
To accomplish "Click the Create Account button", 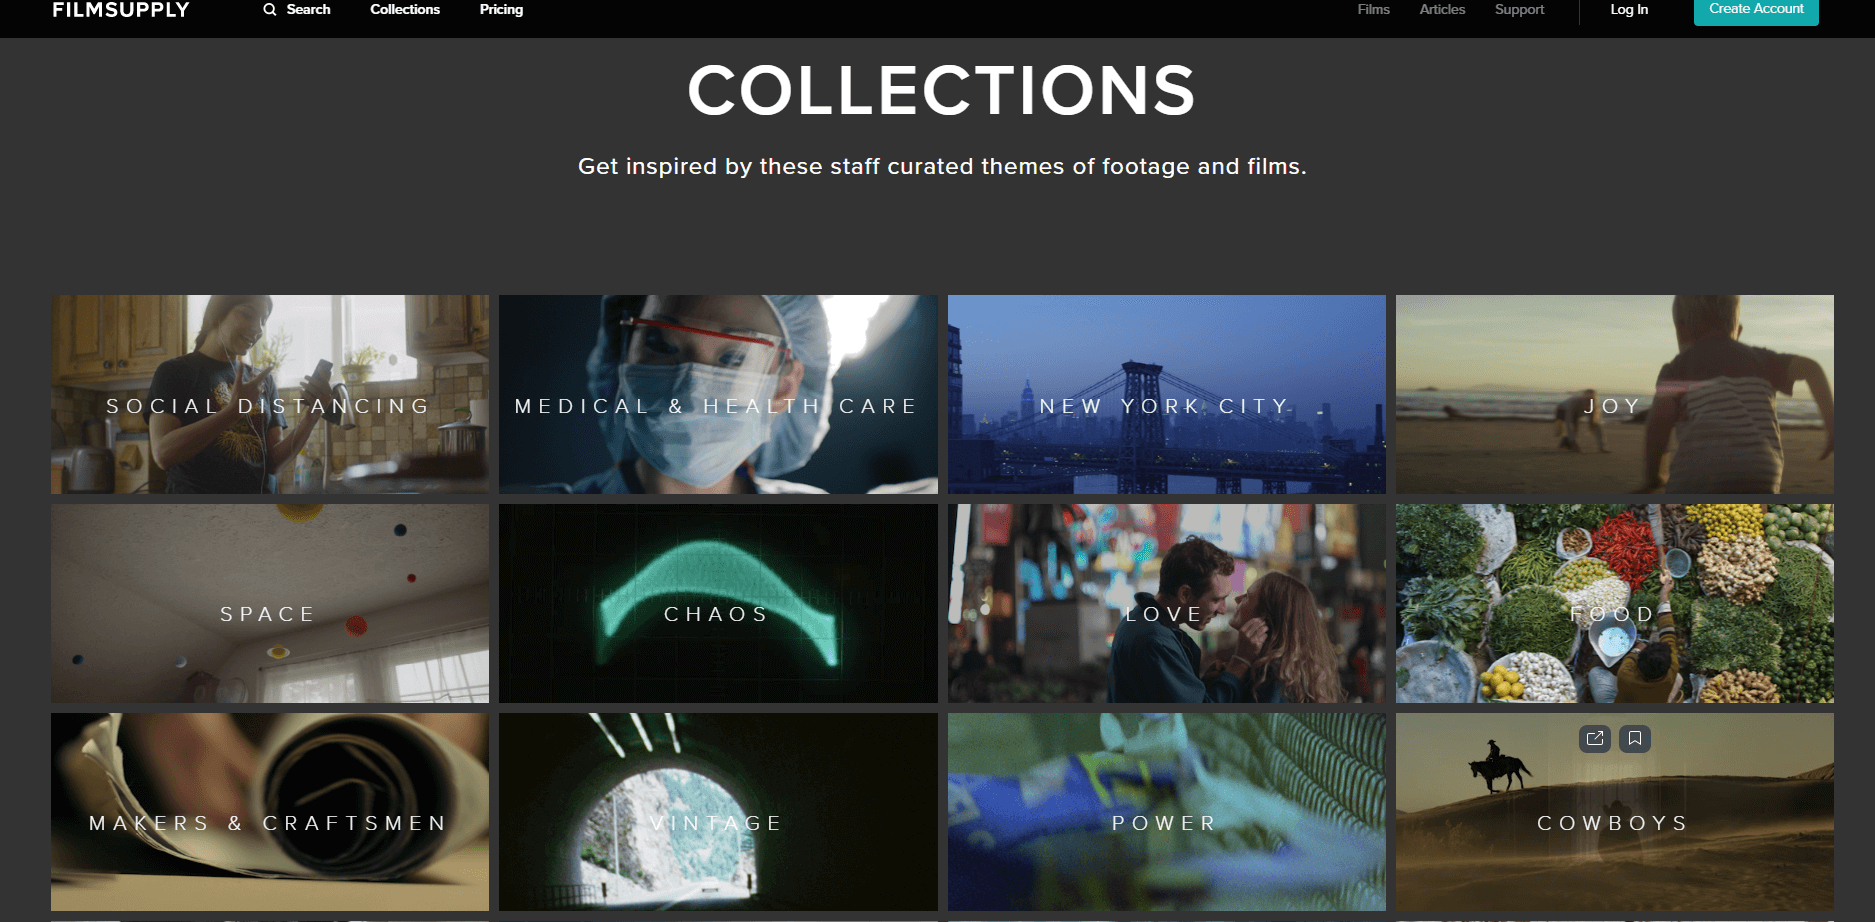I will [1755, 9].
